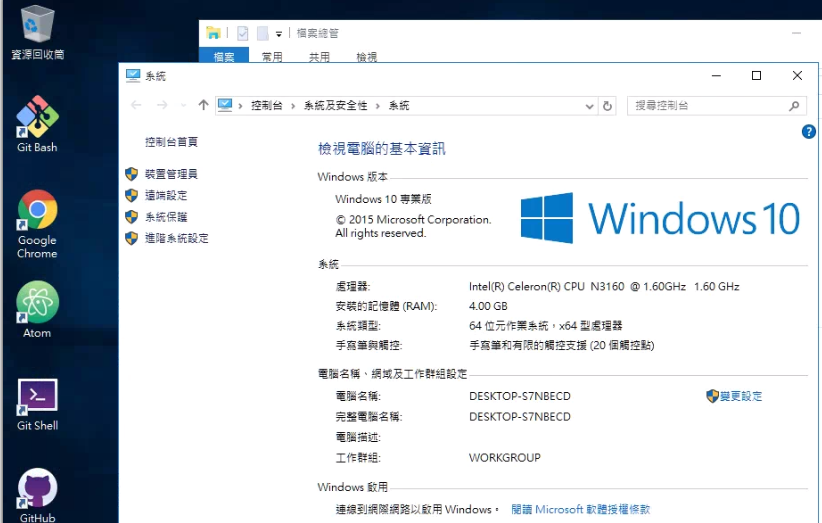Click new folder icon in File Explorer toolbar
The width and height of the screenshot is (822, 523).
click(263, 34)
